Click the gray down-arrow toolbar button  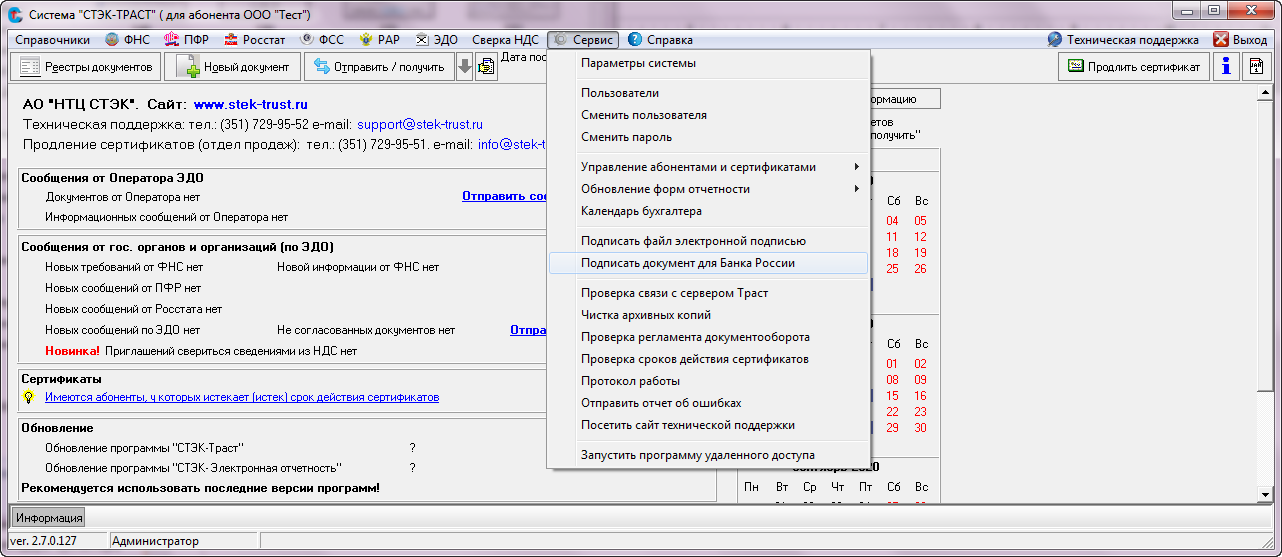click(465, 67)
